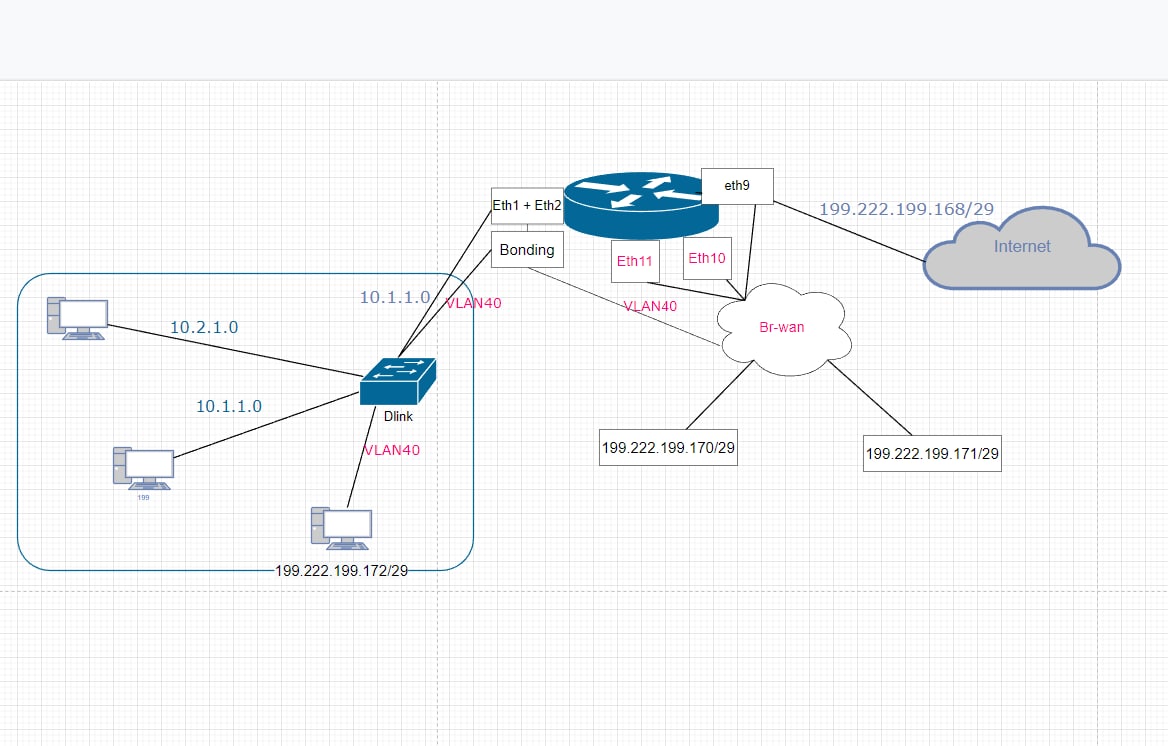Screen dimensions: 1168x746
Task: Select the Eth10 box
Action: [707, 258]
